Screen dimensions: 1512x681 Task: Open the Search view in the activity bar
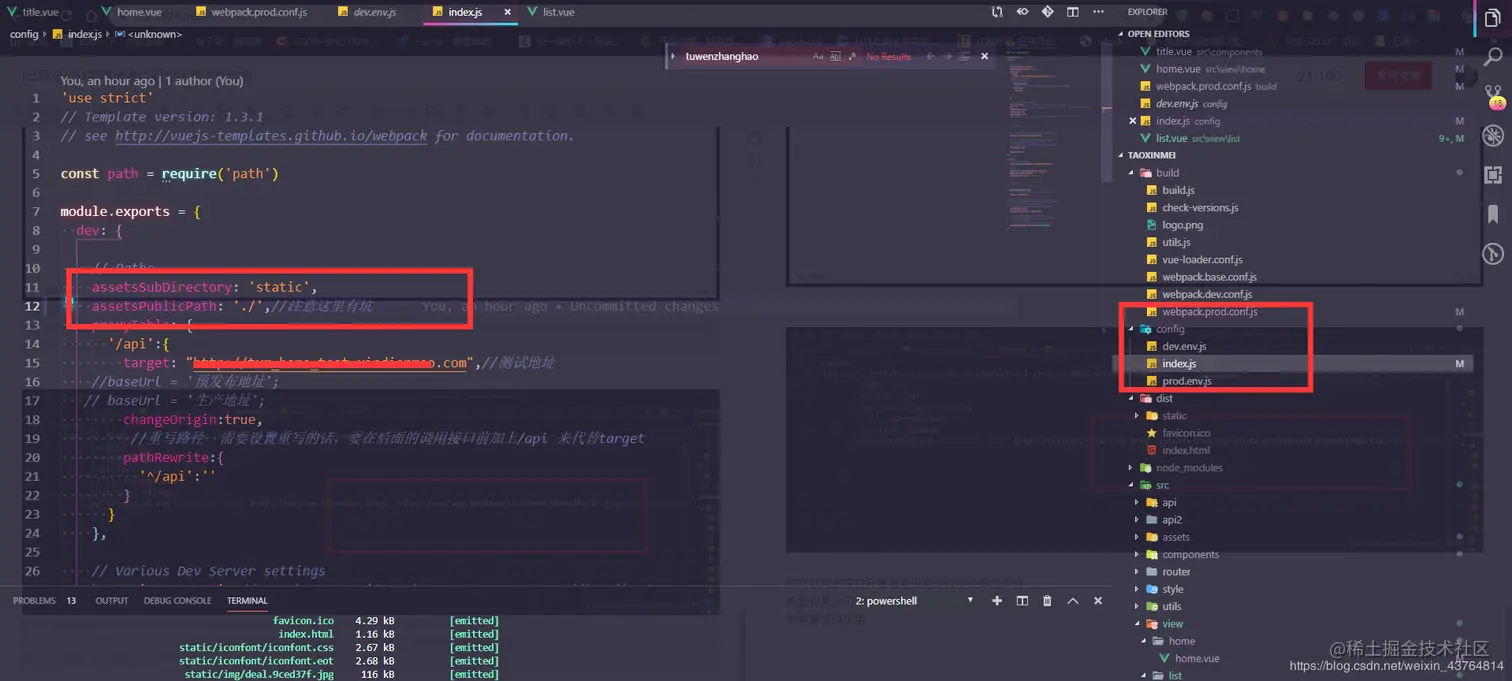(1493, 56)
